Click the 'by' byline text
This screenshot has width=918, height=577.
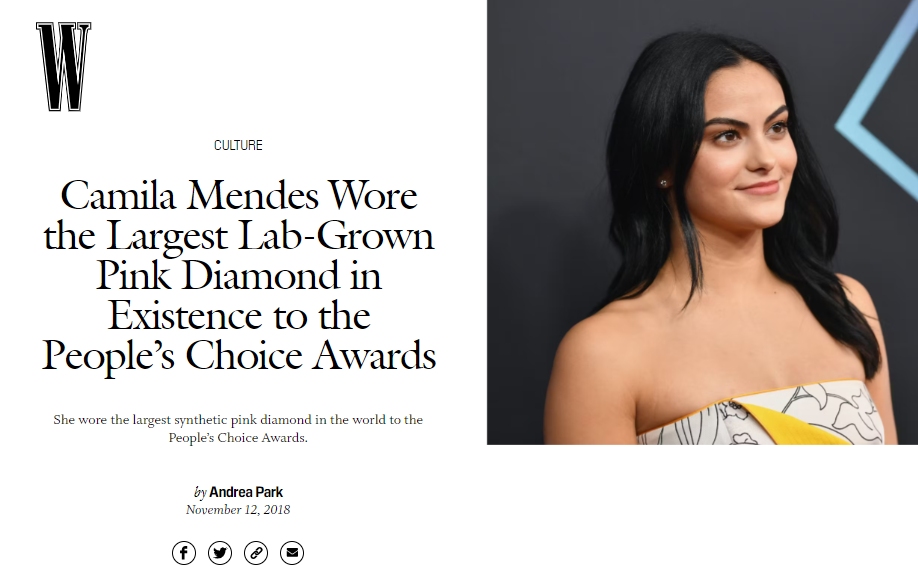coord(202,492)
